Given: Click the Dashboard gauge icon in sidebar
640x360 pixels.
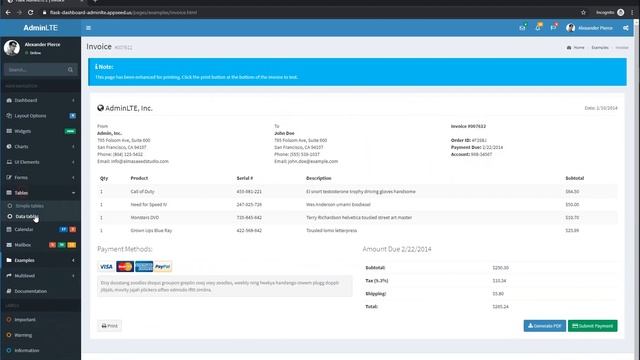Looking at the screenshot, I should pyautogui.click(x=9, y=100).
